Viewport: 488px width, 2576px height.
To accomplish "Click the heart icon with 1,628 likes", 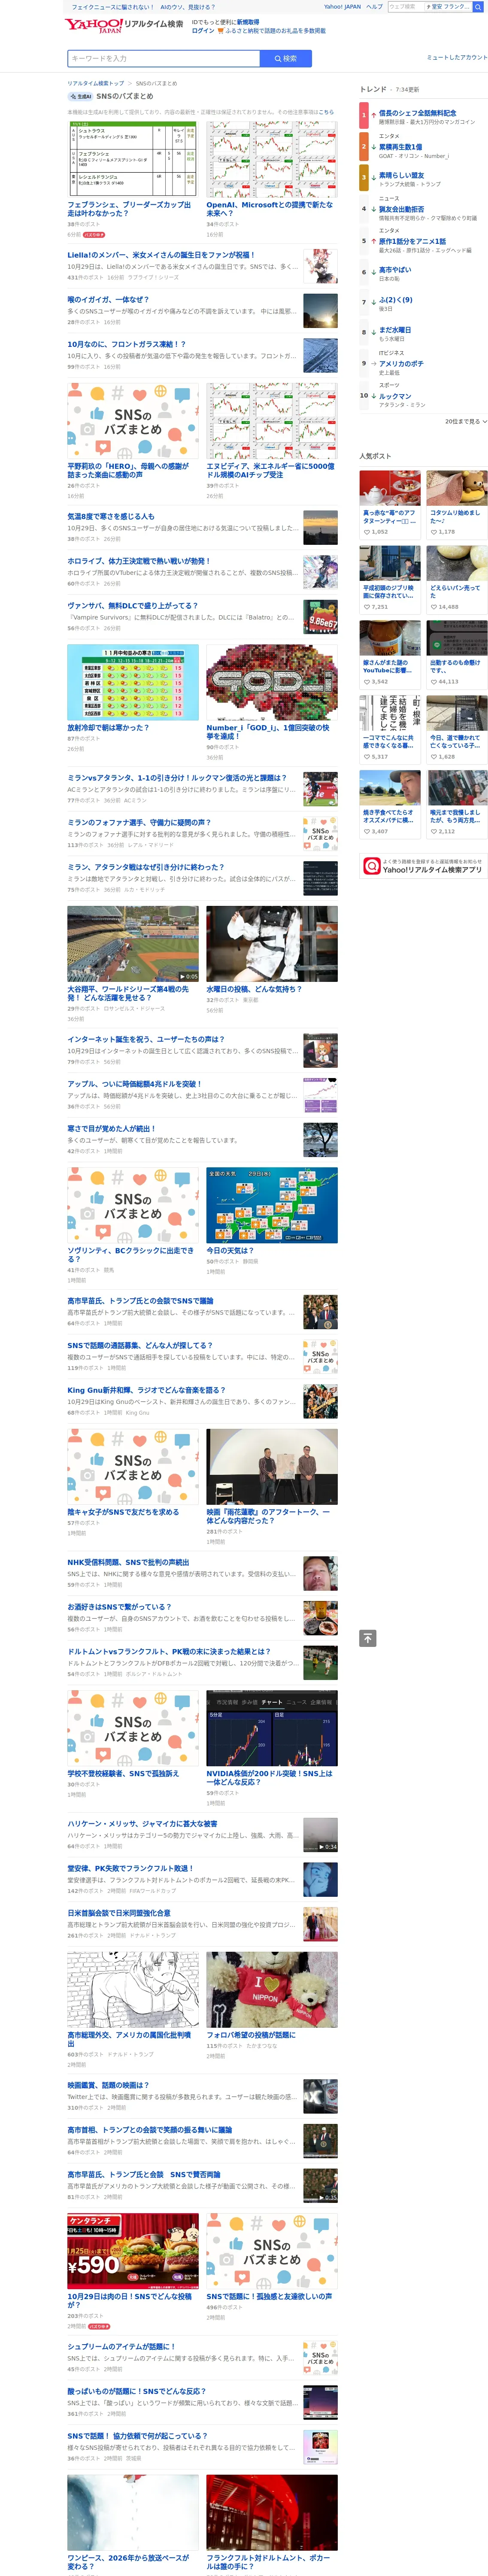I will tap(433, 757).
